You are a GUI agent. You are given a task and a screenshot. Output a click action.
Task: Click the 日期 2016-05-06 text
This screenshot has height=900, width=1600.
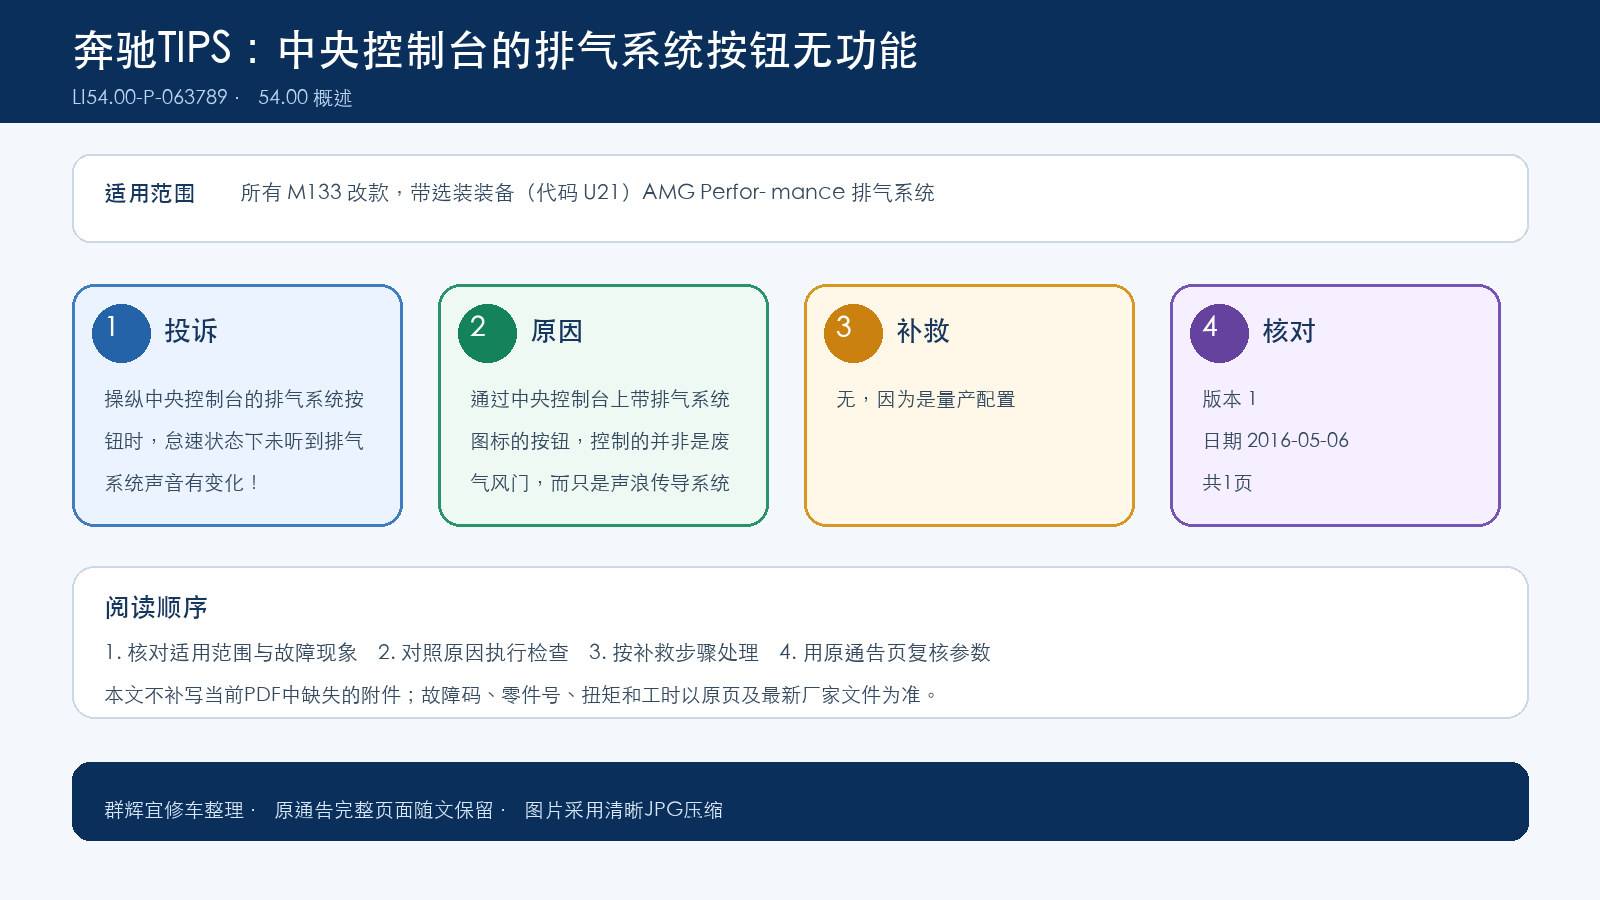tap(1275, 441)
